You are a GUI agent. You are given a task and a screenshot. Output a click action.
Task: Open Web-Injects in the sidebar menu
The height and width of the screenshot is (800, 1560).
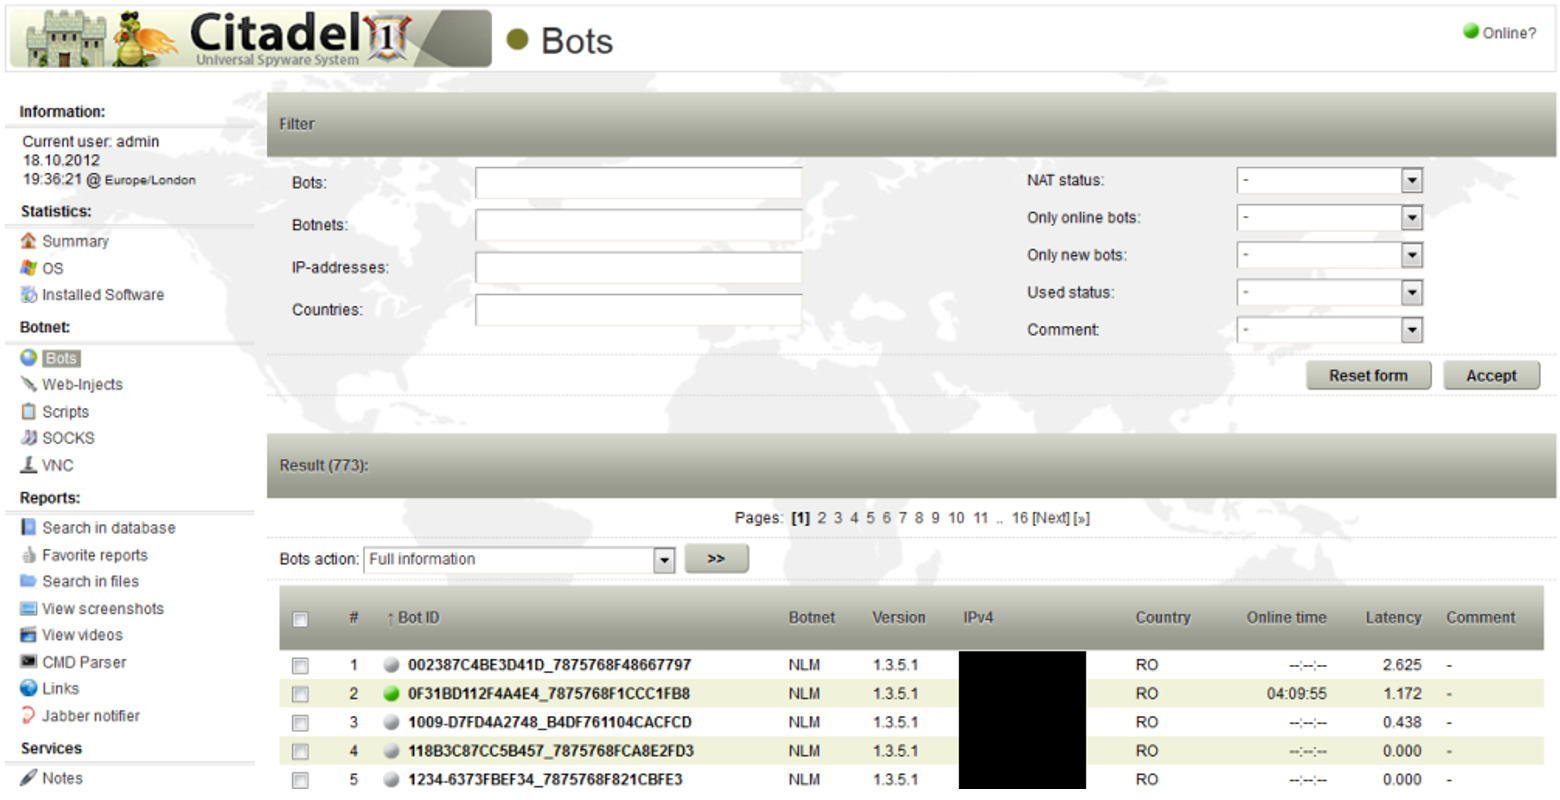[82, 384]
